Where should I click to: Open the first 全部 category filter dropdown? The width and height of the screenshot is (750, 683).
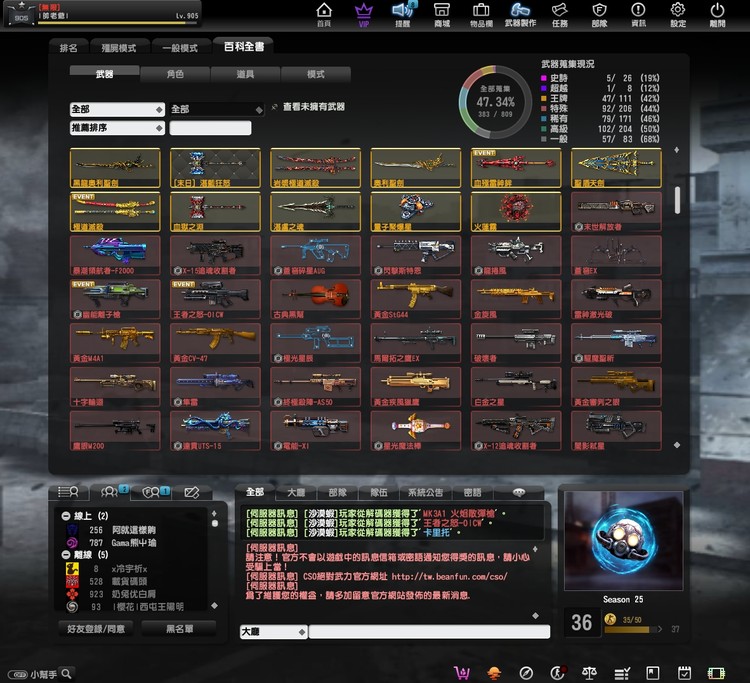coord(116,109)
